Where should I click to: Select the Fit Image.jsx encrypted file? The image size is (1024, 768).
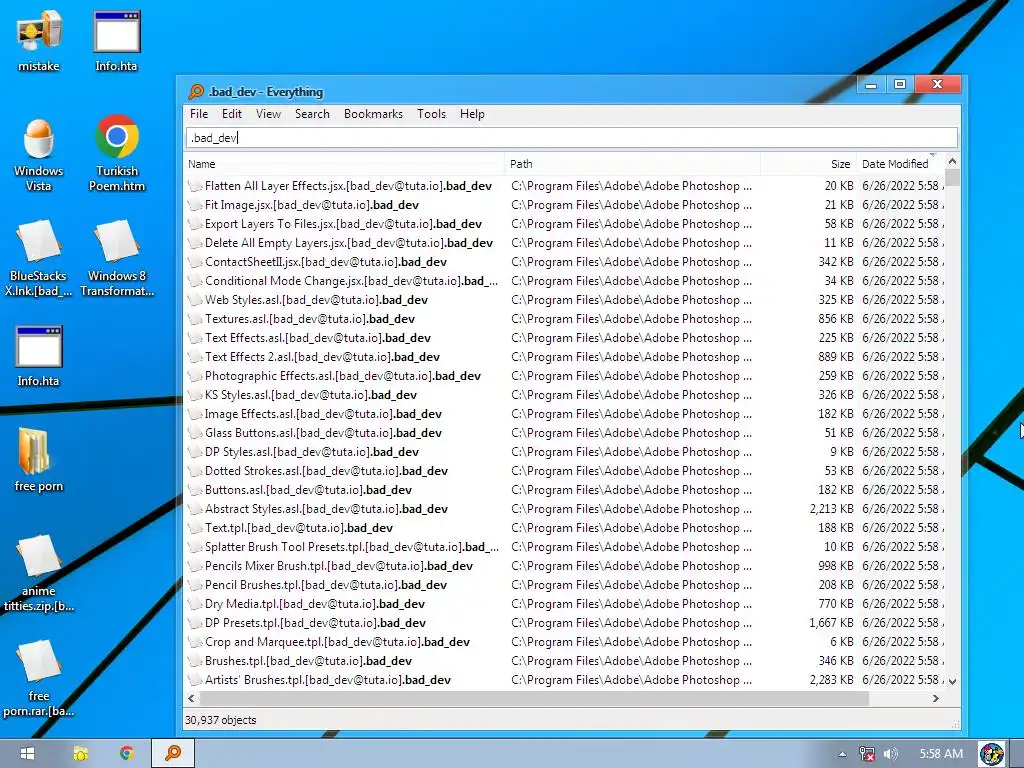(x=565, y=205)
